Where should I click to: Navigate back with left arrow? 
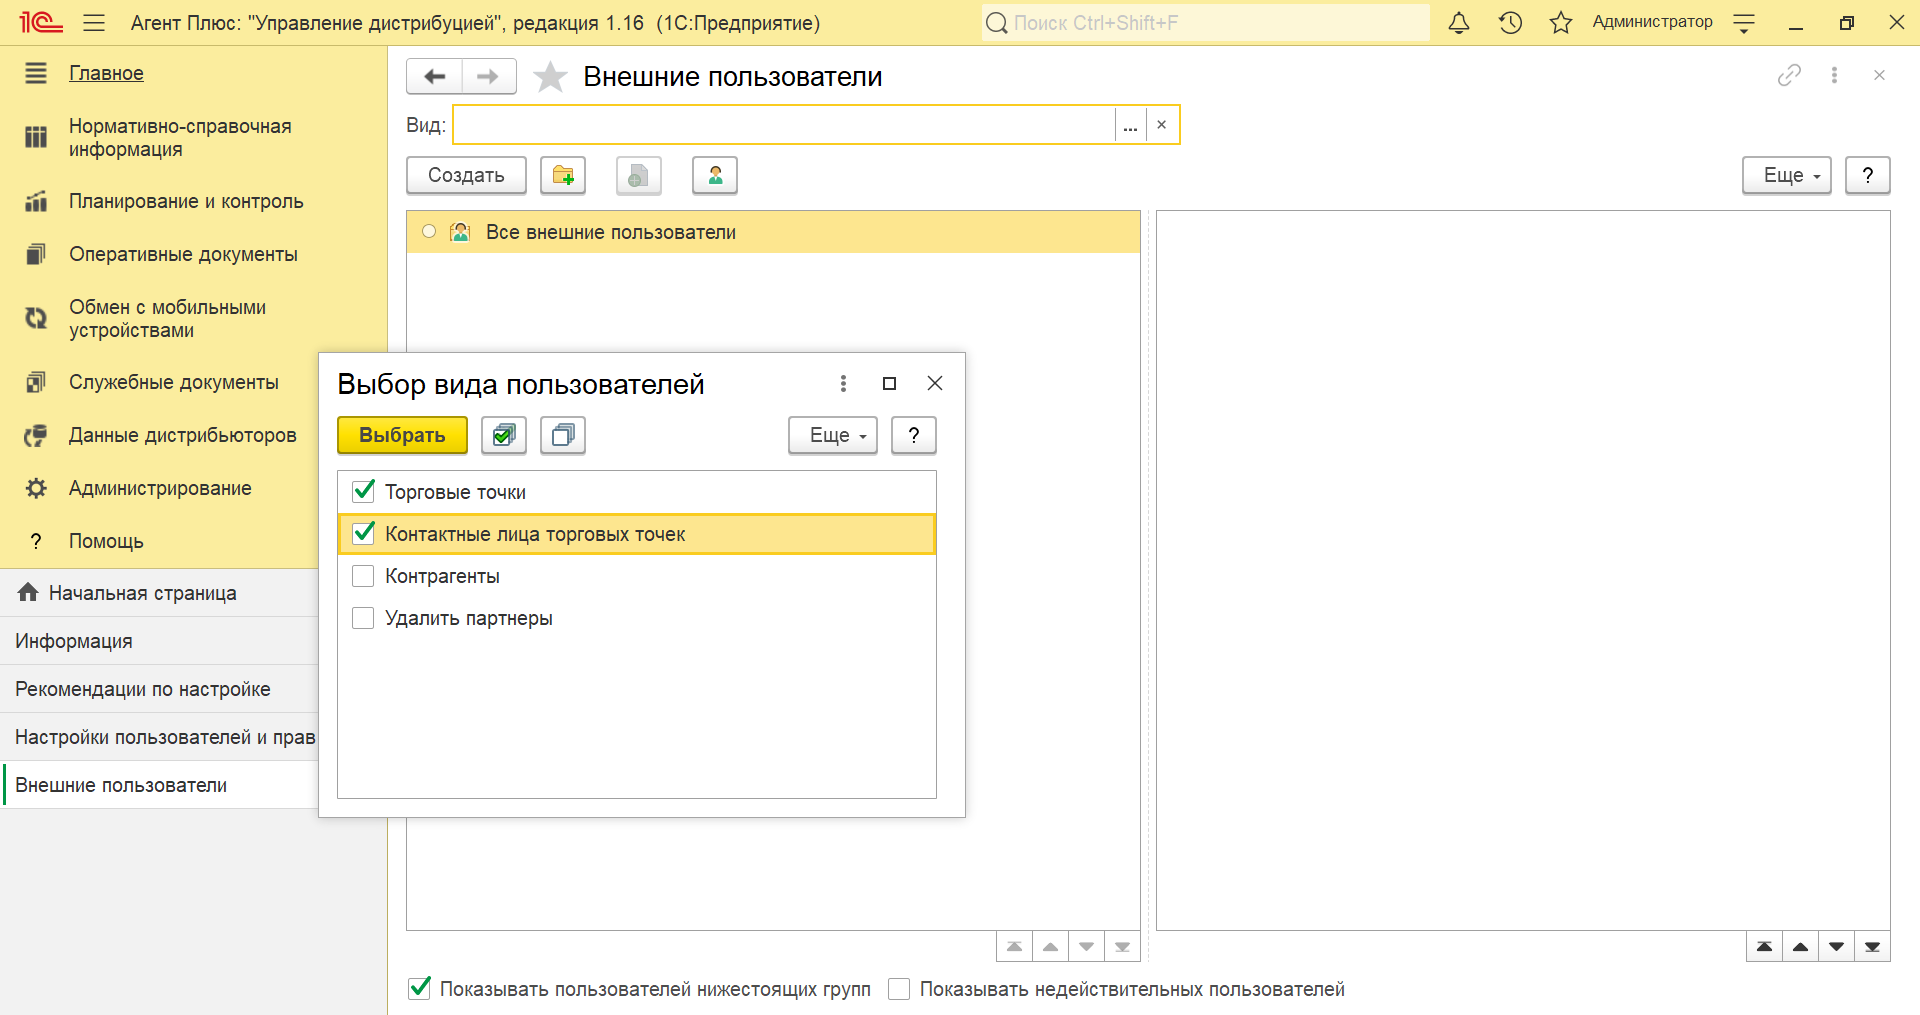click(x=435, y=77)
